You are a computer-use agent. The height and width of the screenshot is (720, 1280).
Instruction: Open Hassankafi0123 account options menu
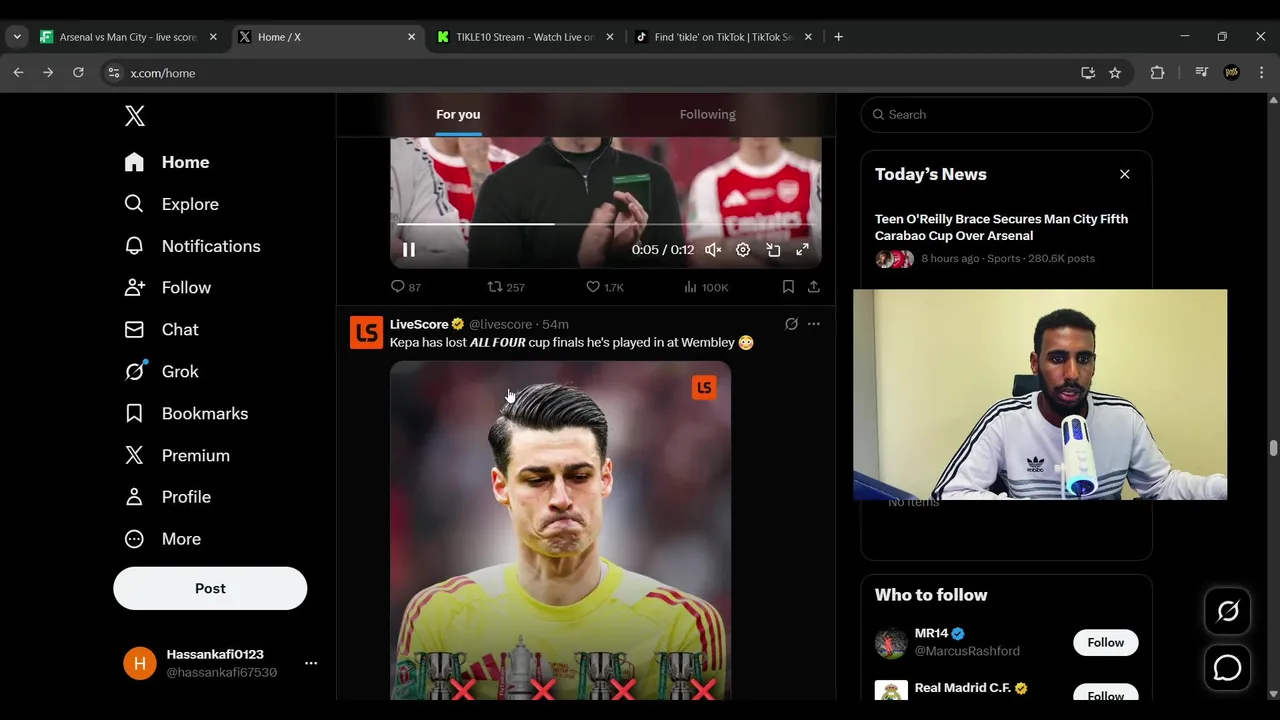coord(311,663)
